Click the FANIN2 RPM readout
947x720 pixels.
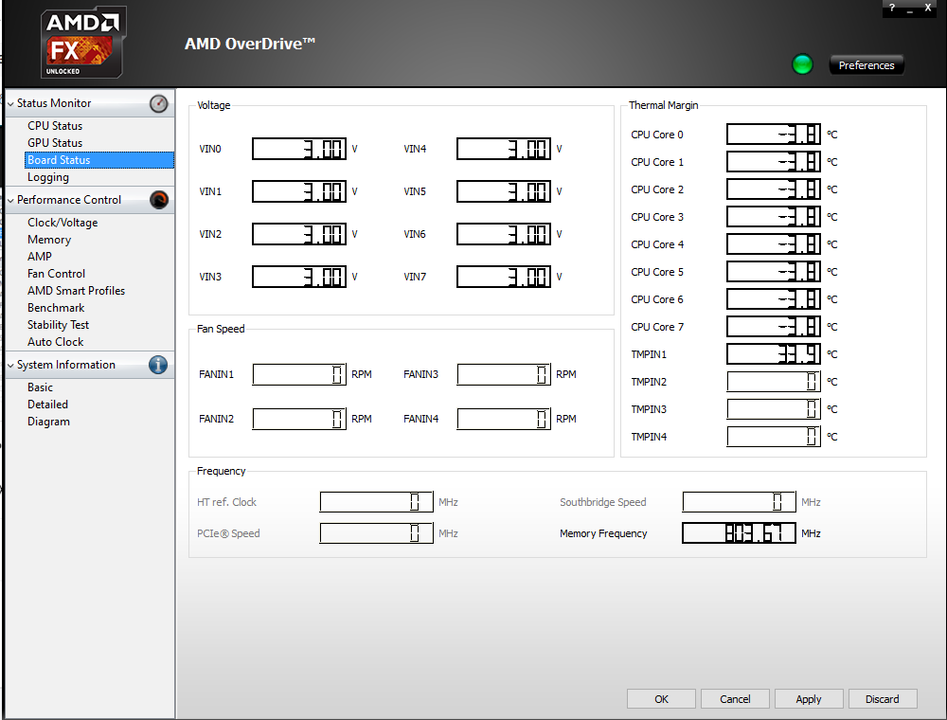click(299, 419)
